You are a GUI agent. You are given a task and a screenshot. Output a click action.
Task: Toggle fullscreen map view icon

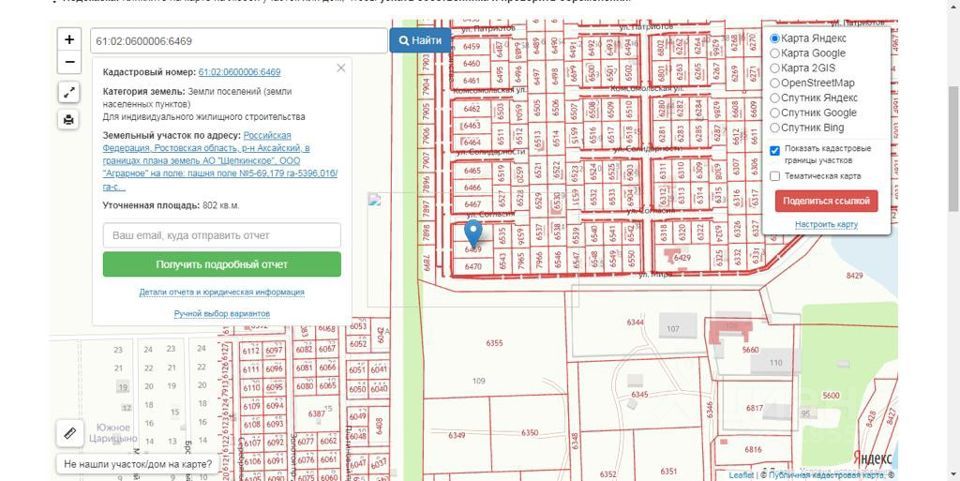click(69, 93)
